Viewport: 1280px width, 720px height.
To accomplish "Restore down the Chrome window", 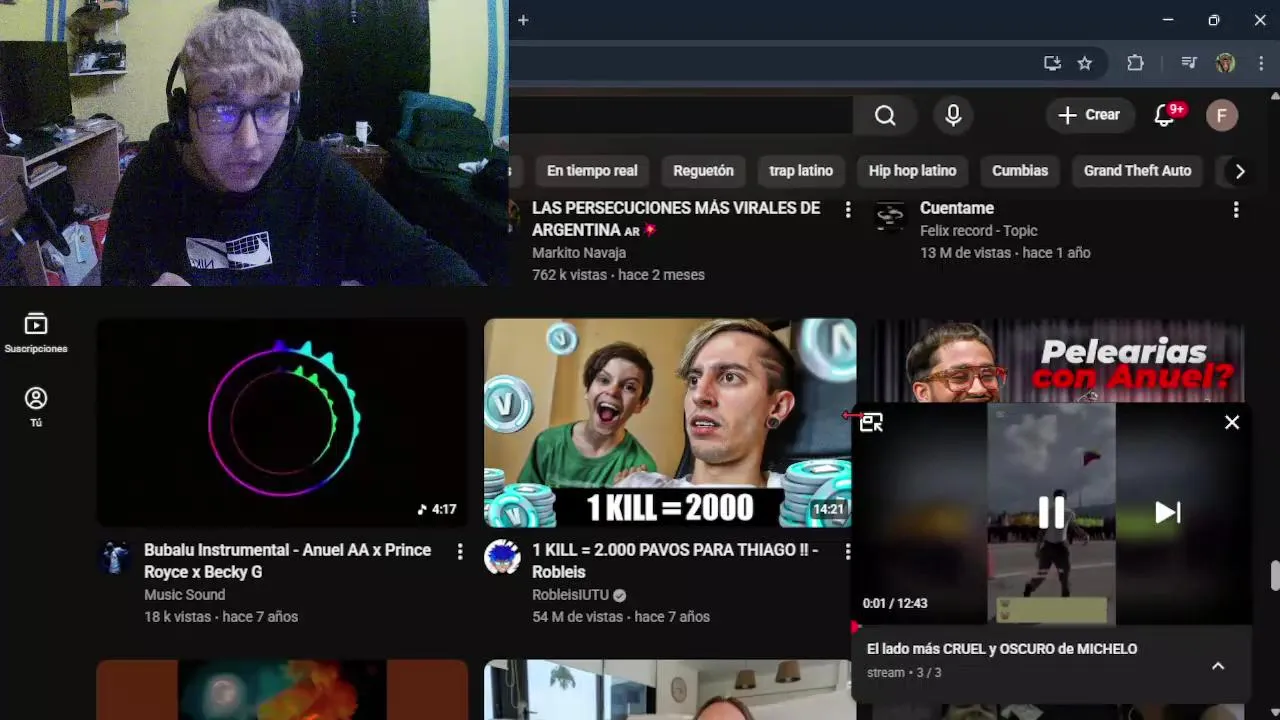I will point(1213,20).
